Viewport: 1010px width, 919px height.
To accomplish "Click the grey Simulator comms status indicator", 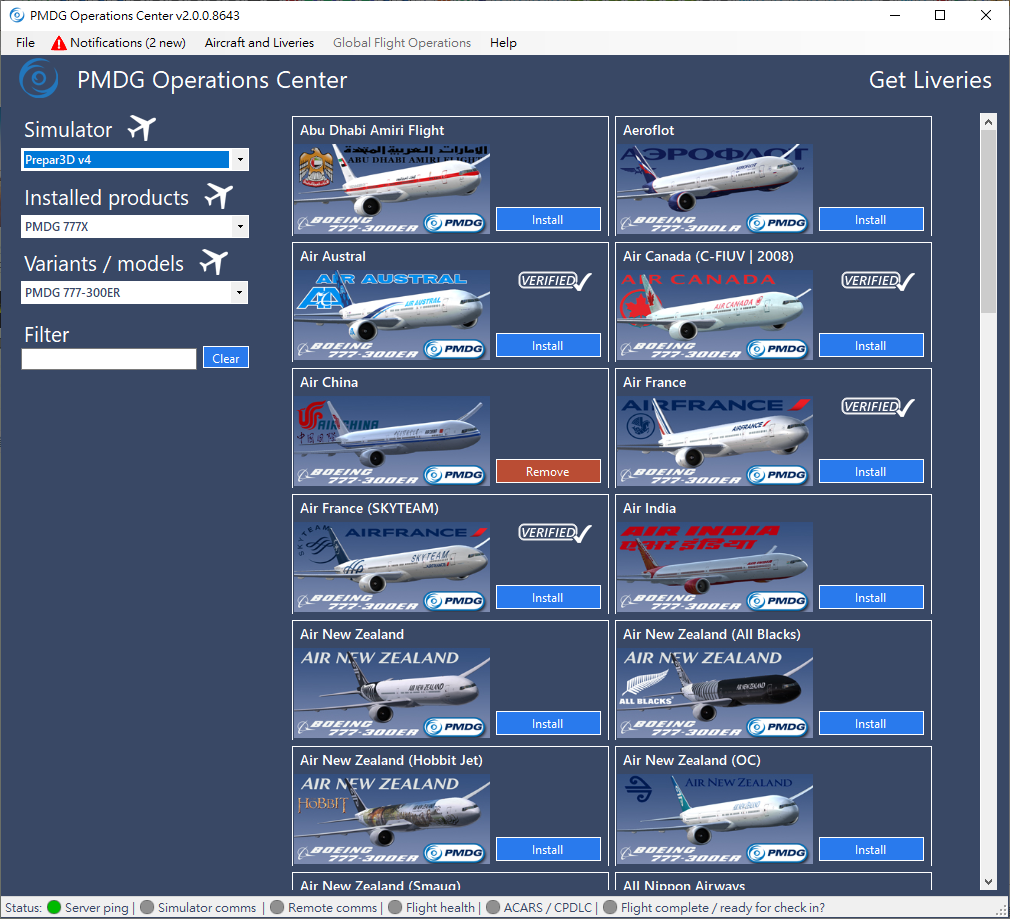I will 147,907.
